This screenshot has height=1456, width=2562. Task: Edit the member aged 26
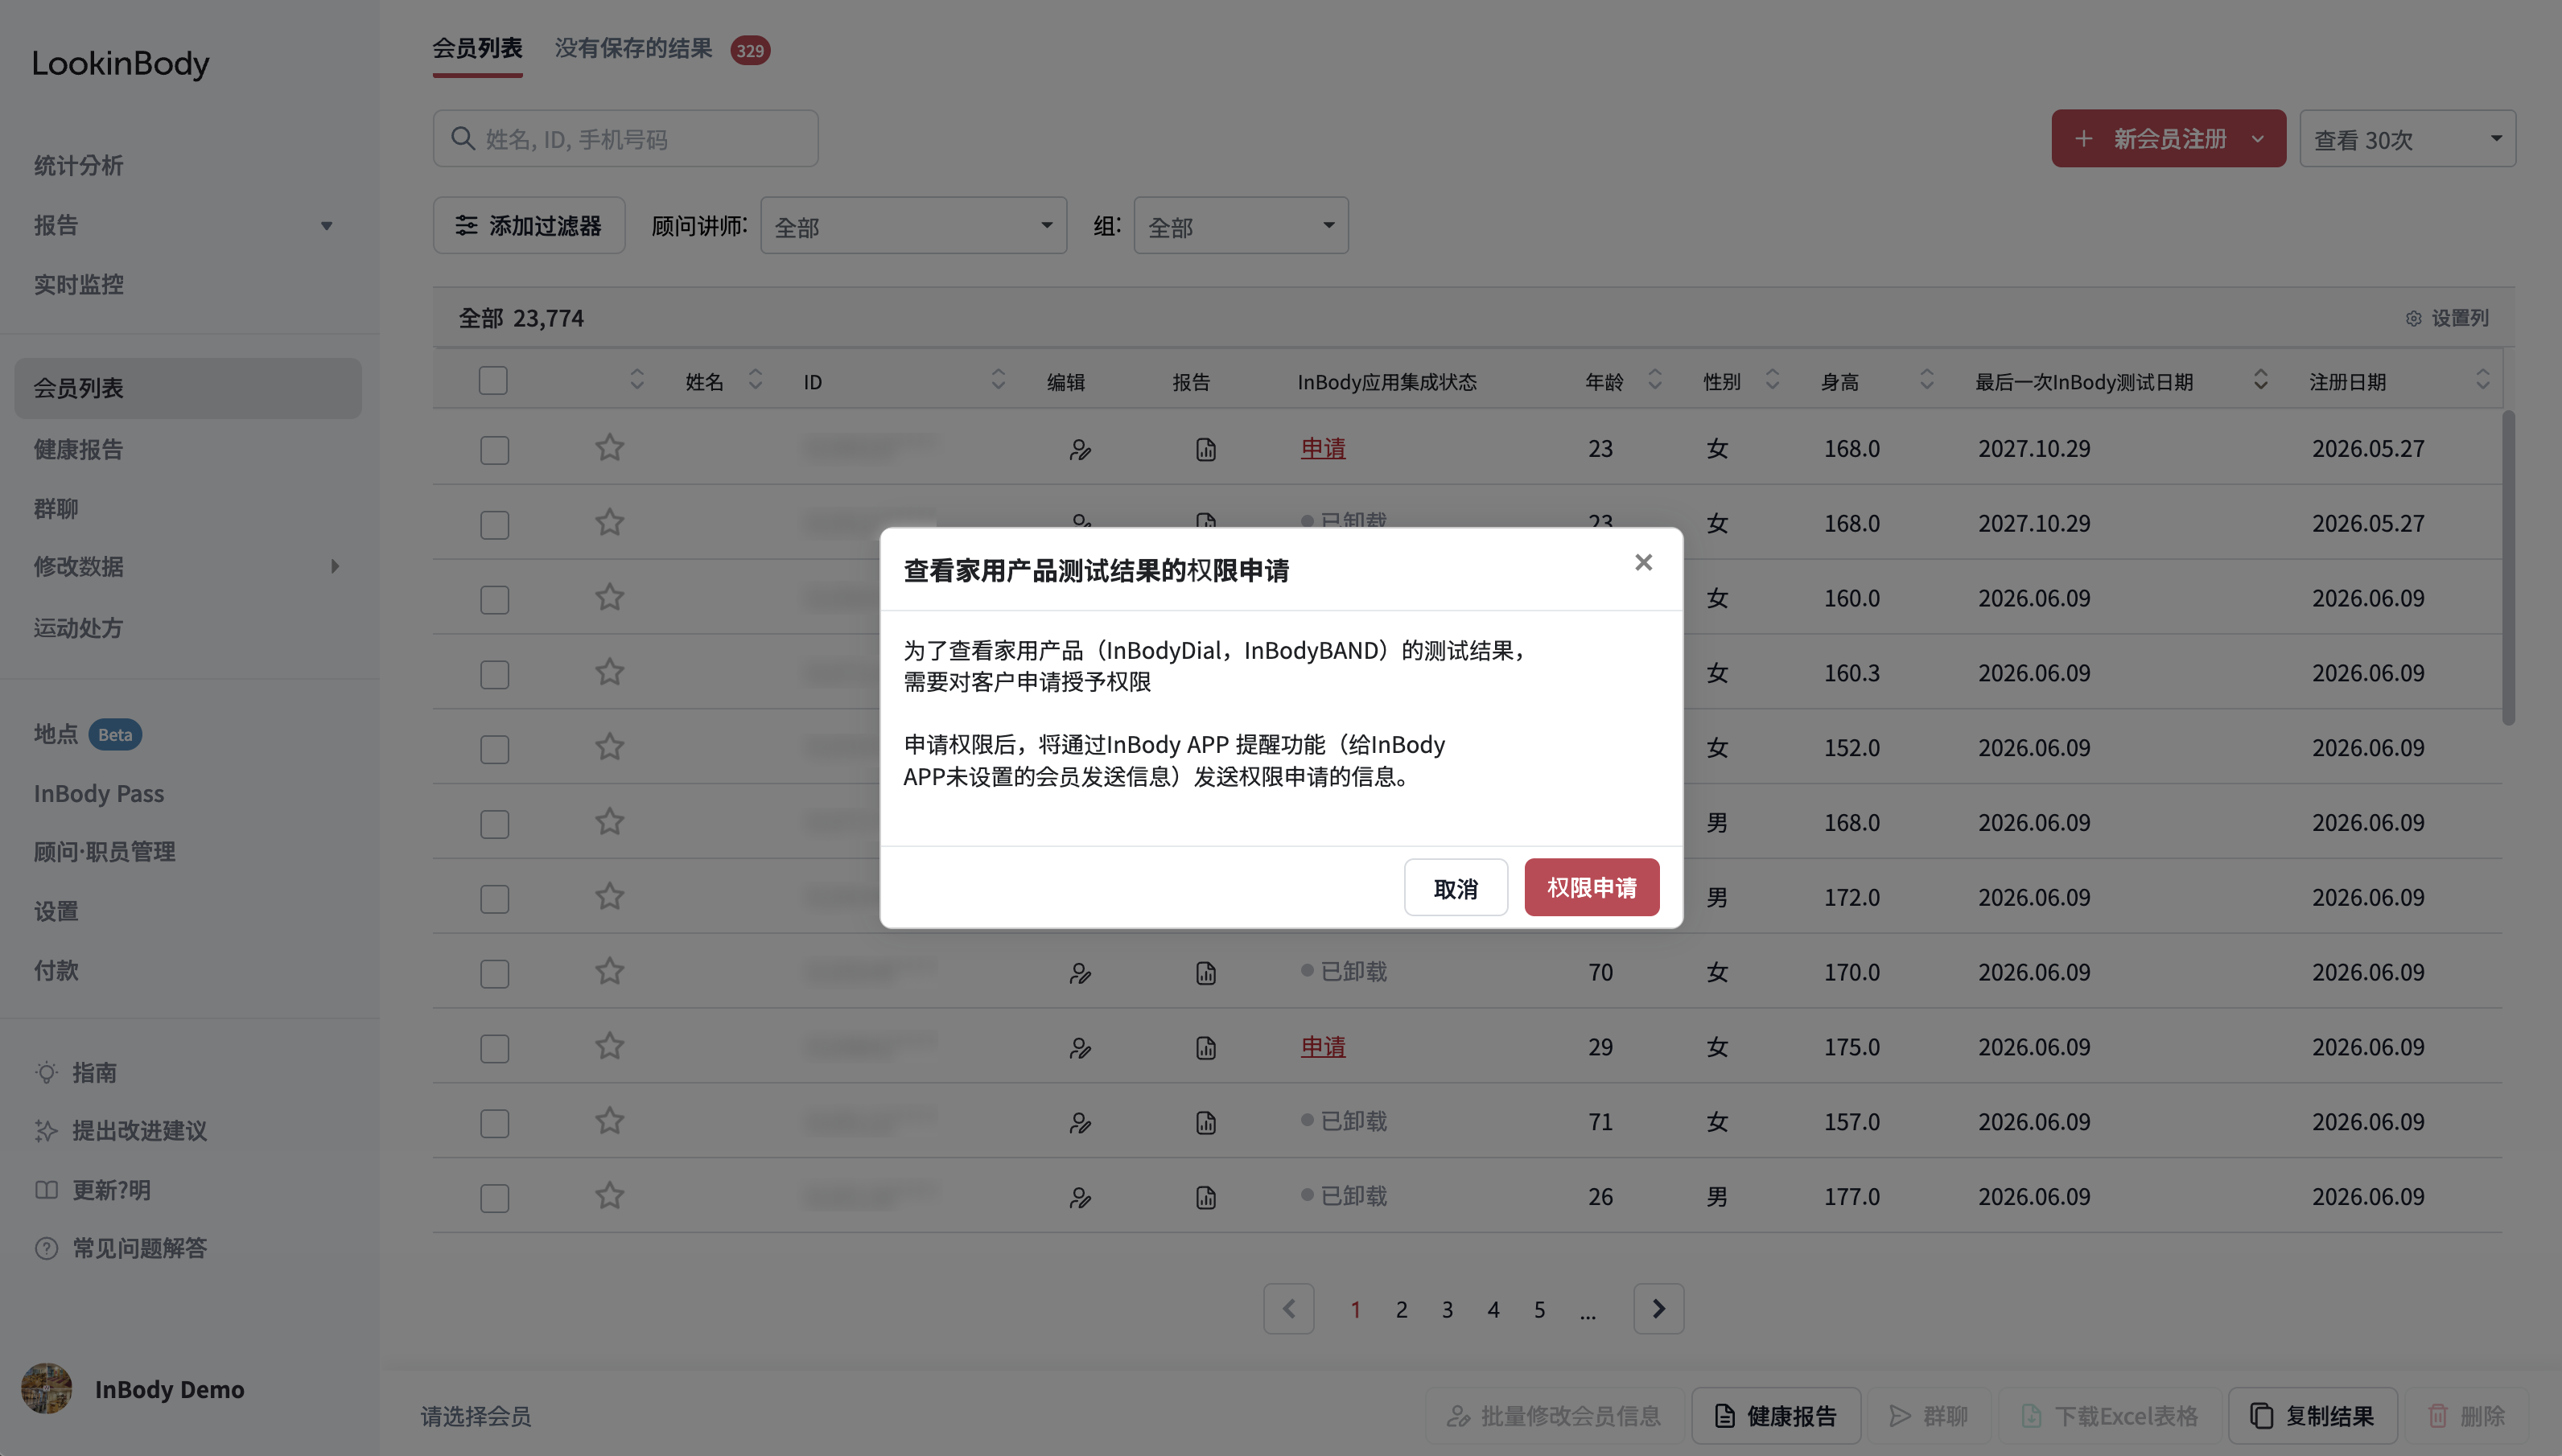pos(1080,1197)
